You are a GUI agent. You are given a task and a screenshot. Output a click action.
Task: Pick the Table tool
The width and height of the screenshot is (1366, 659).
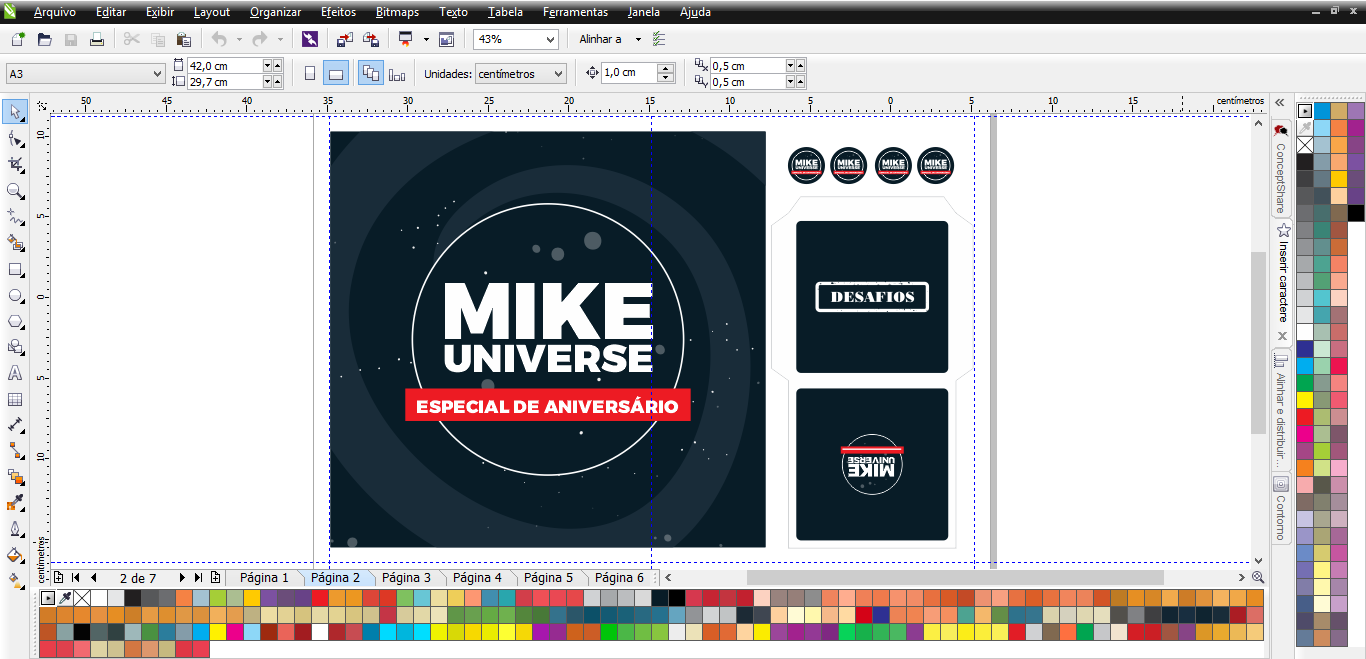coord(15,399)
